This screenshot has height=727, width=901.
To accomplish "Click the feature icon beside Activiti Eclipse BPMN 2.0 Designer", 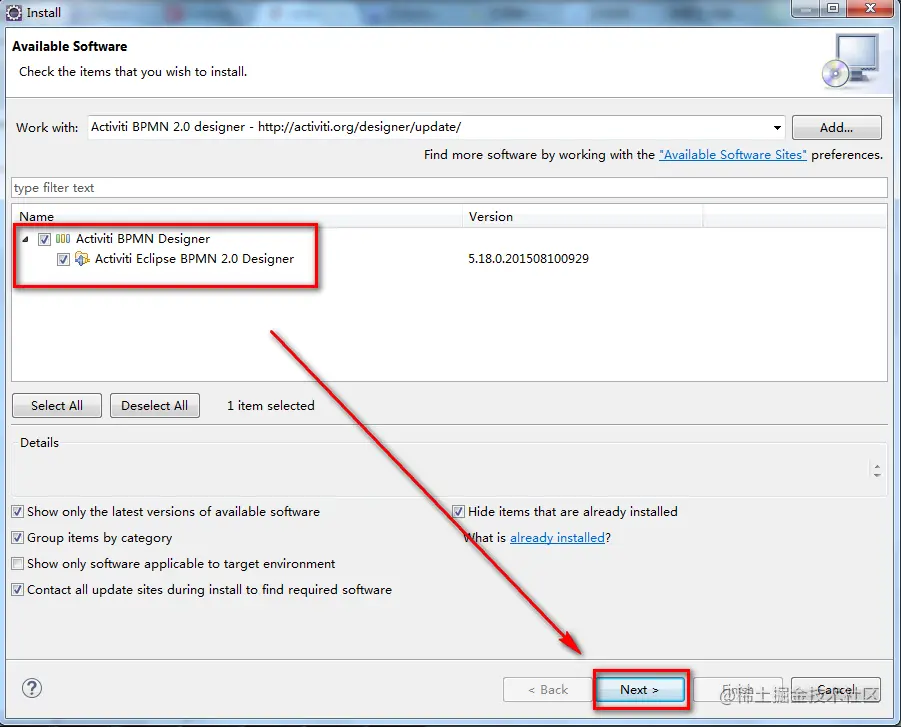I will click(x=82, y=259).
